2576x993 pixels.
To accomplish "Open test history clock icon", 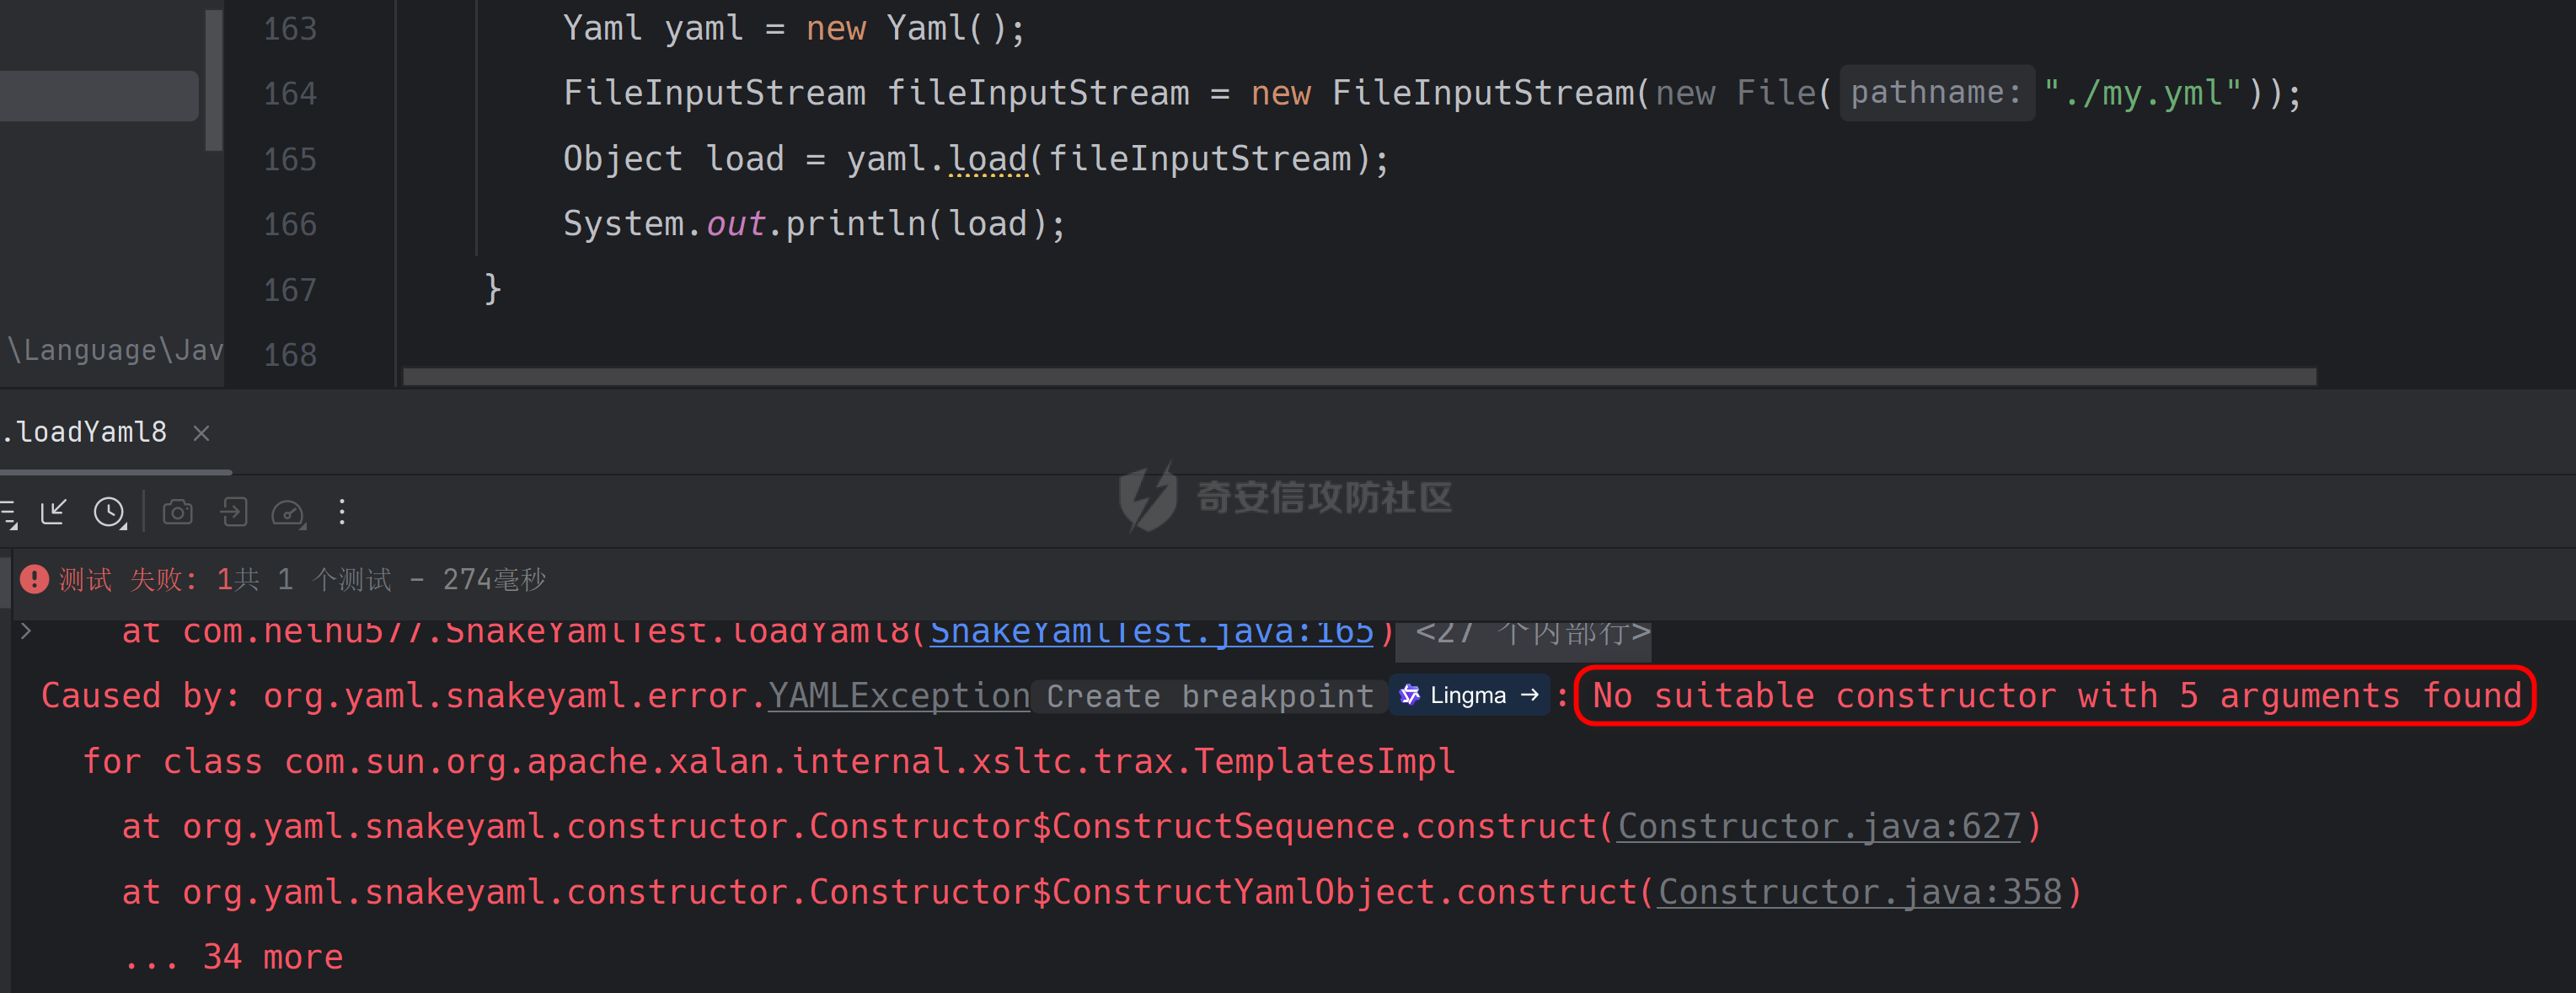I will tap(110, 513).
